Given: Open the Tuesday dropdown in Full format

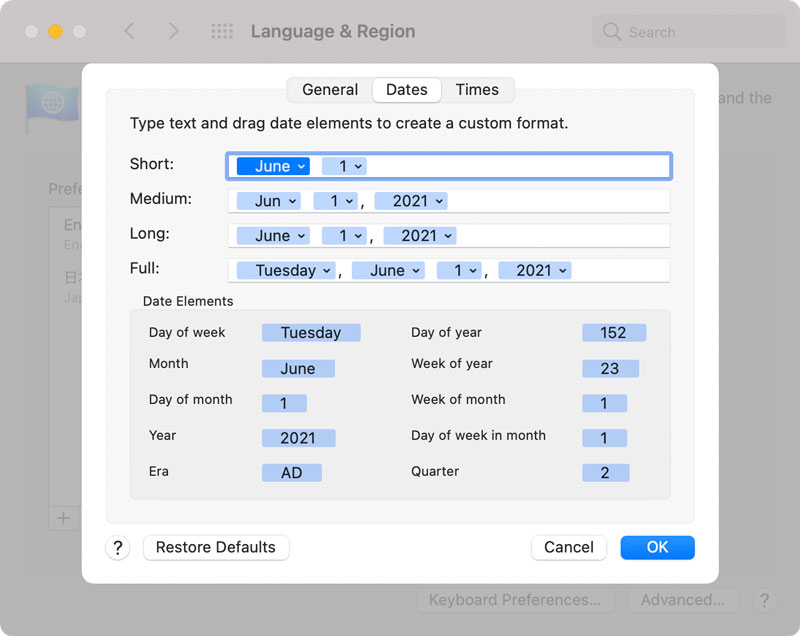Looking at the screenshot, I should tap(286, 270).
